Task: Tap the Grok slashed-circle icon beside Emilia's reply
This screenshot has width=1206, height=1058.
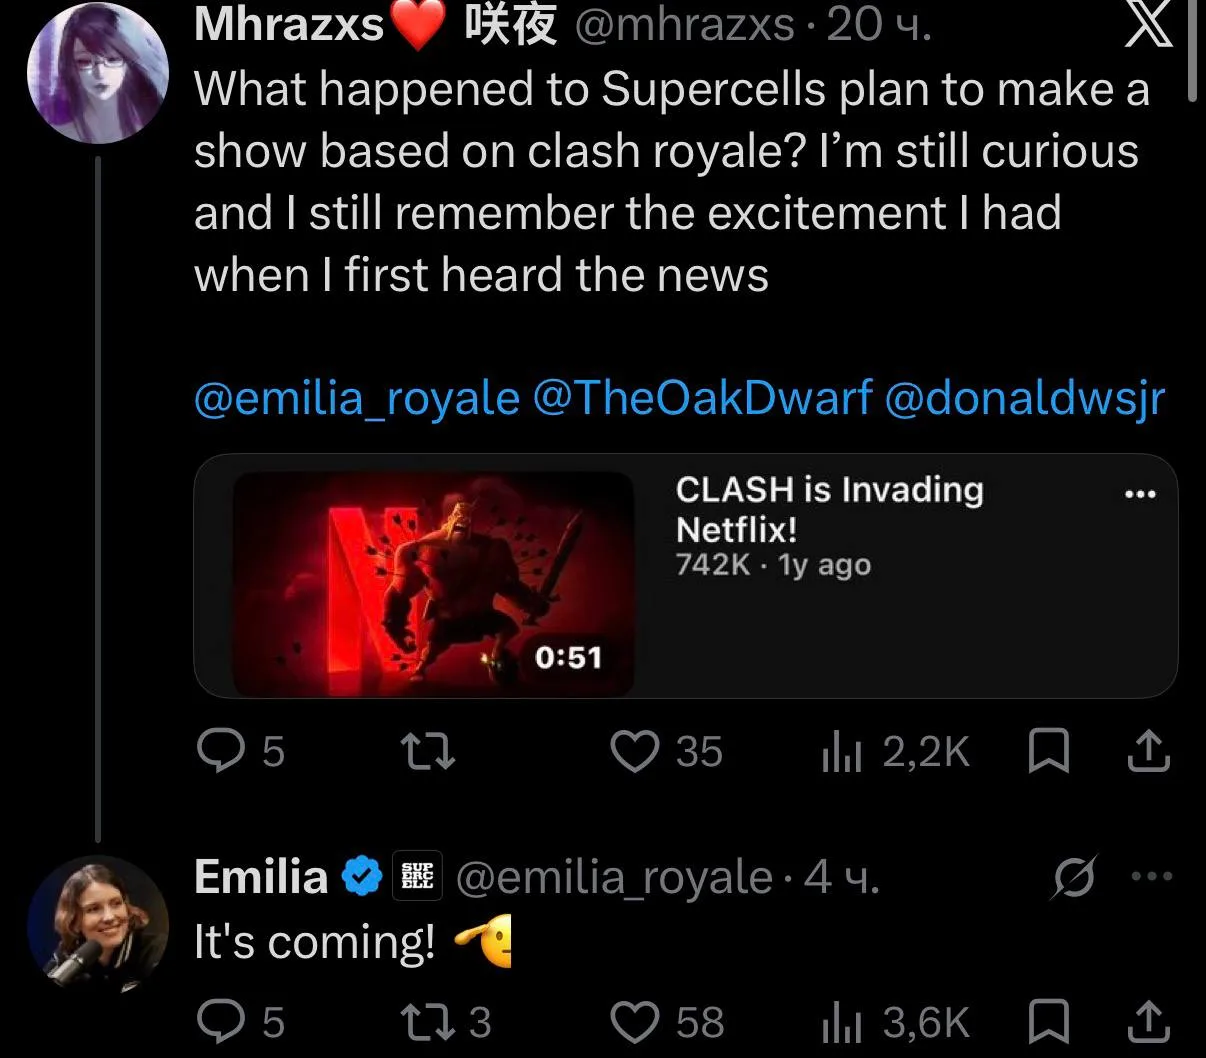Action: pos(1076,877)
